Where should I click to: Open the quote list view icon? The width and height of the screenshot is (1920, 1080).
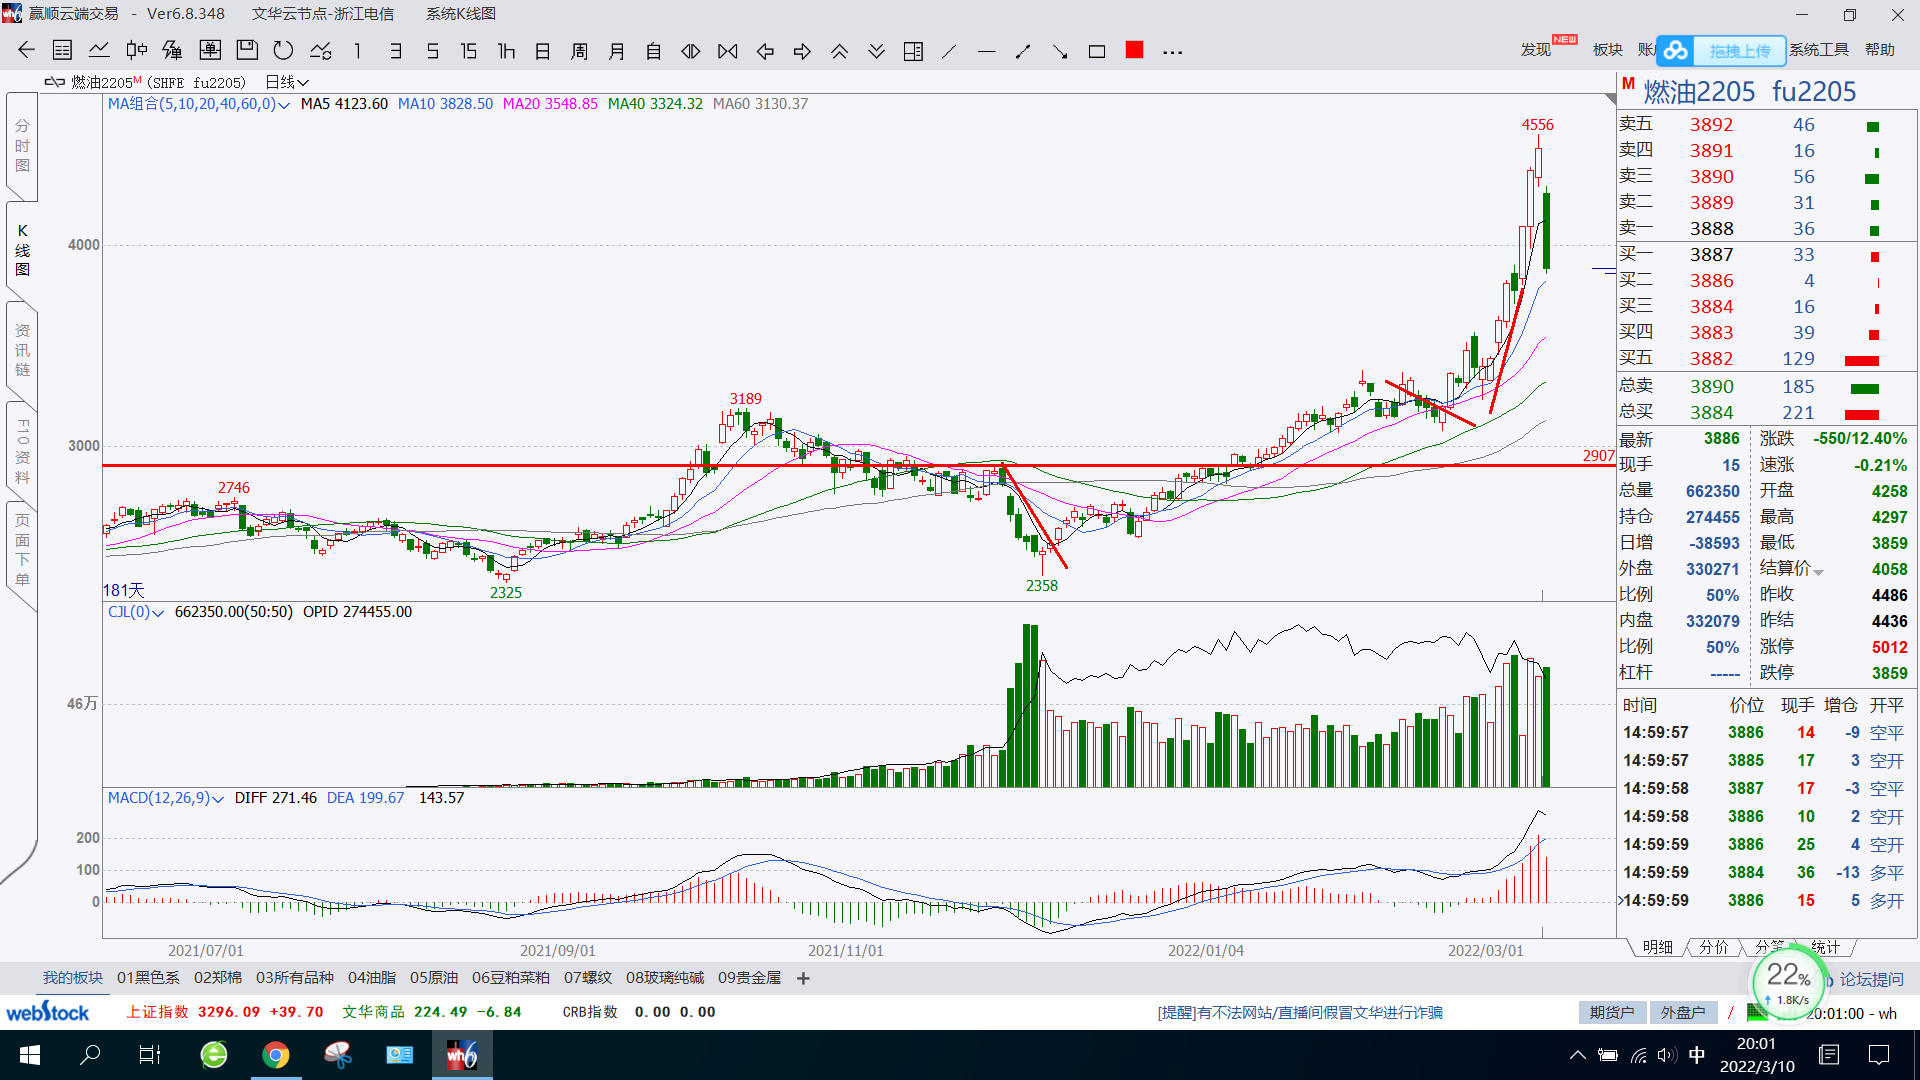(62, 50)
